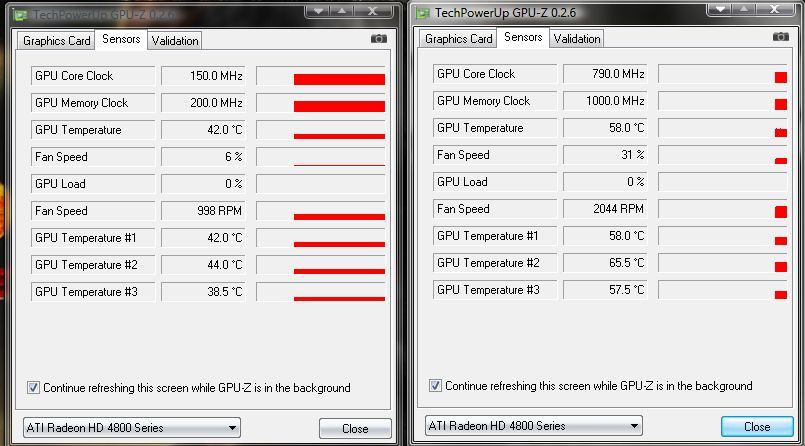Click GPU Temperature #3 graph in right window
This screenshot has height=446, width=805.
[723, 290]
